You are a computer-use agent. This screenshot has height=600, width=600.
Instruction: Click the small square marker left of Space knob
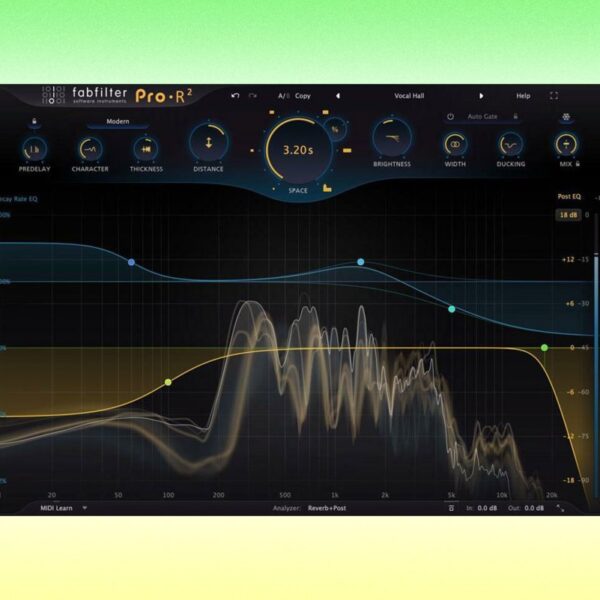252,150
